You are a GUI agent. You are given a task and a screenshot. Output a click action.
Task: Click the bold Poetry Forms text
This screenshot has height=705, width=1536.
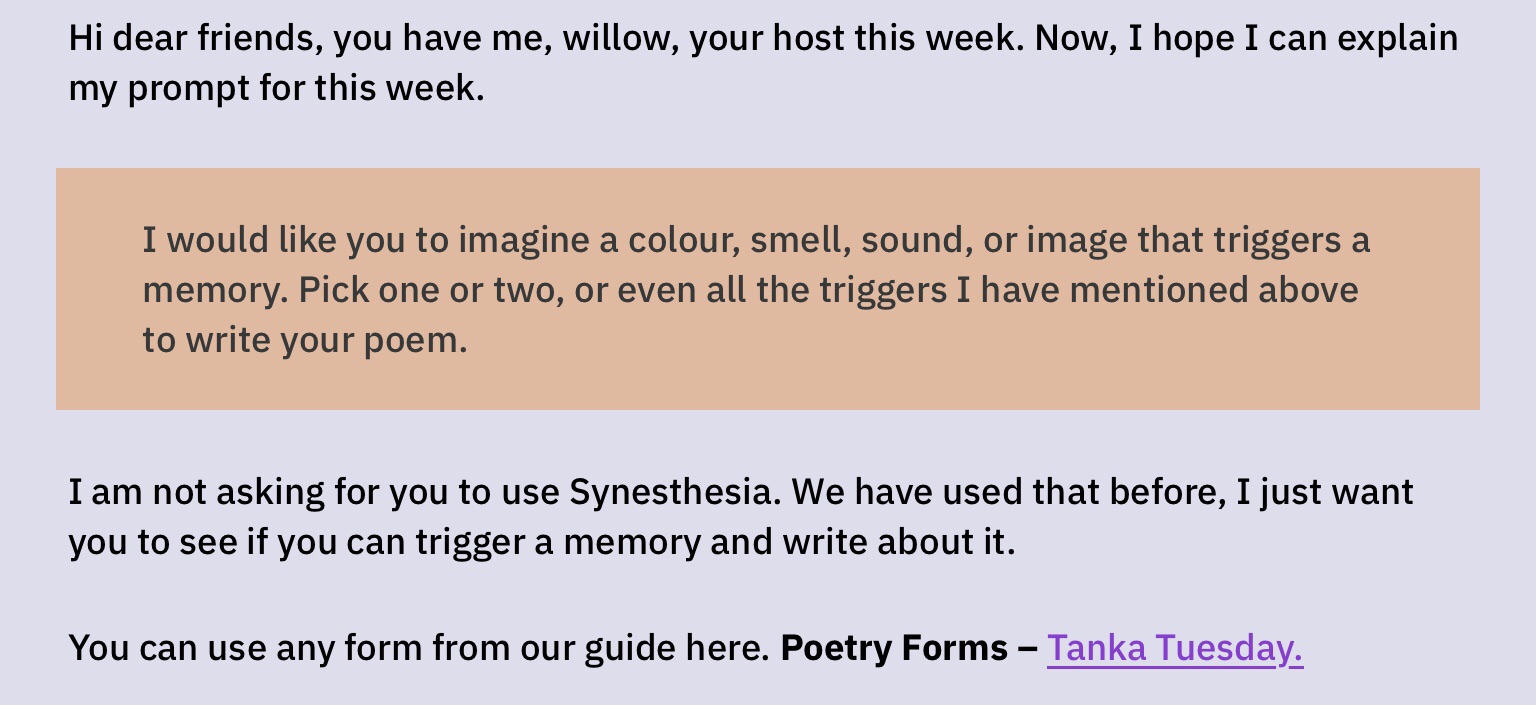click(894, 648)
